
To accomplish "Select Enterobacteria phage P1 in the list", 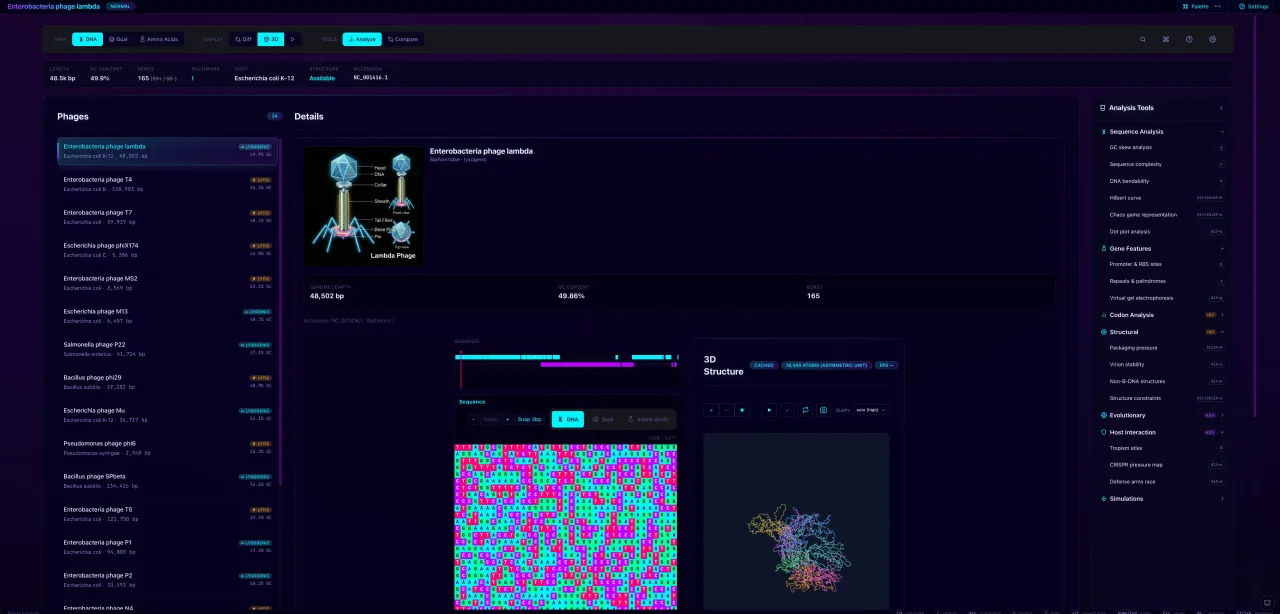I will 168,546.
